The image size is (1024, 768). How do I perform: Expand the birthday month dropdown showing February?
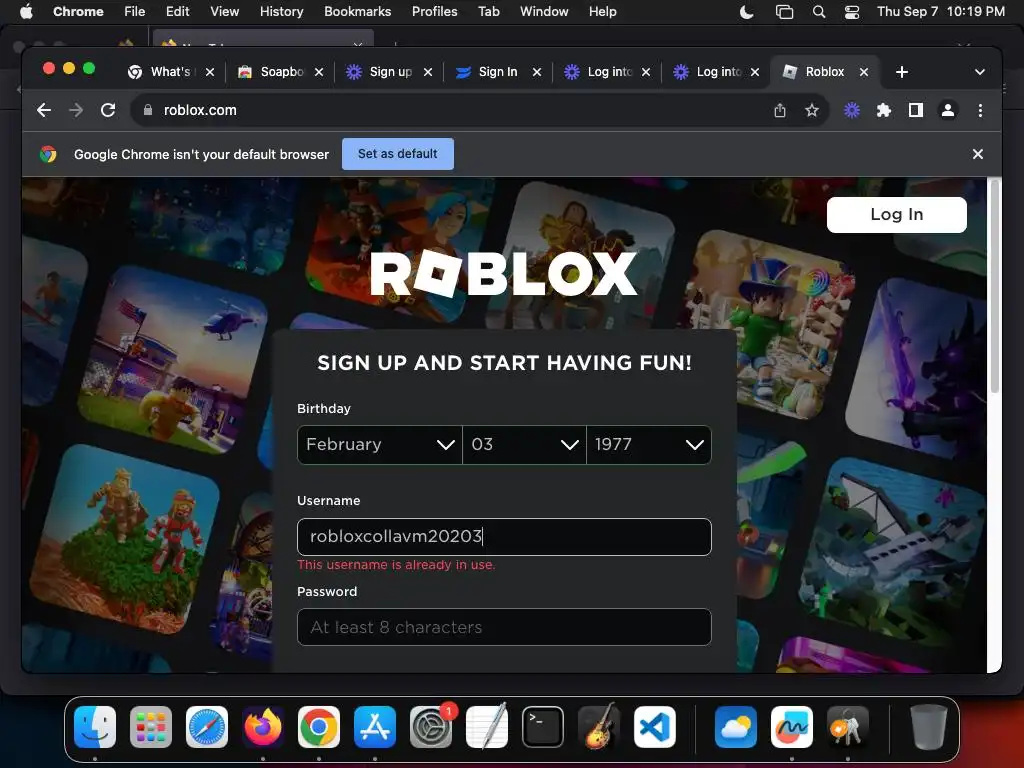click(379, 445)
